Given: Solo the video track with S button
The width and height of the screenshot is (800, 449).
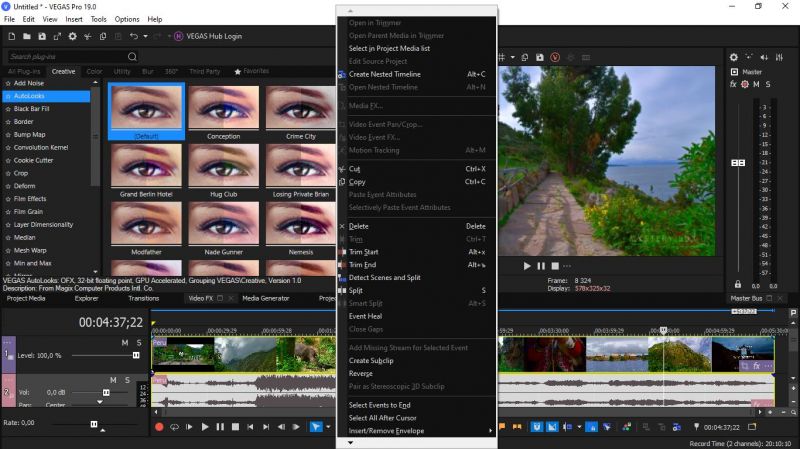Looking at the screenshot, I should (138, 343).
